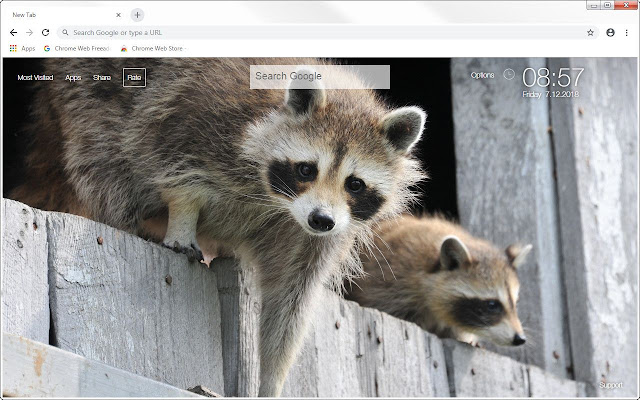Screen dimensions: 640x400
Task: Open the Google-icon Chrome Web bookmark
Action: (76, 48)
